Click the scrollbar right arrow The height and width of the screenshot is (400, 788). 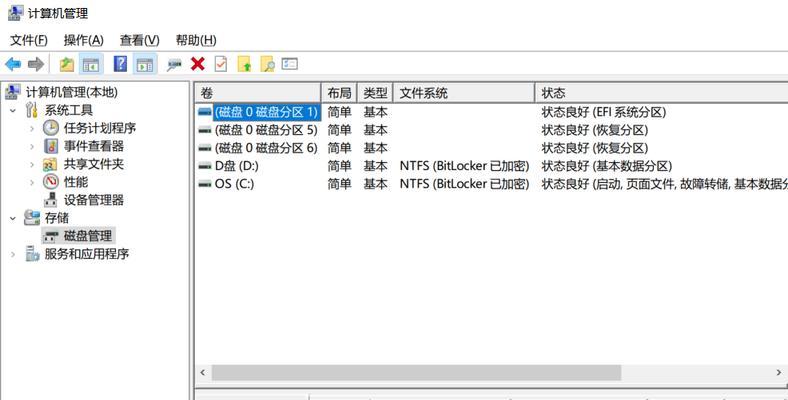point(779,373)
